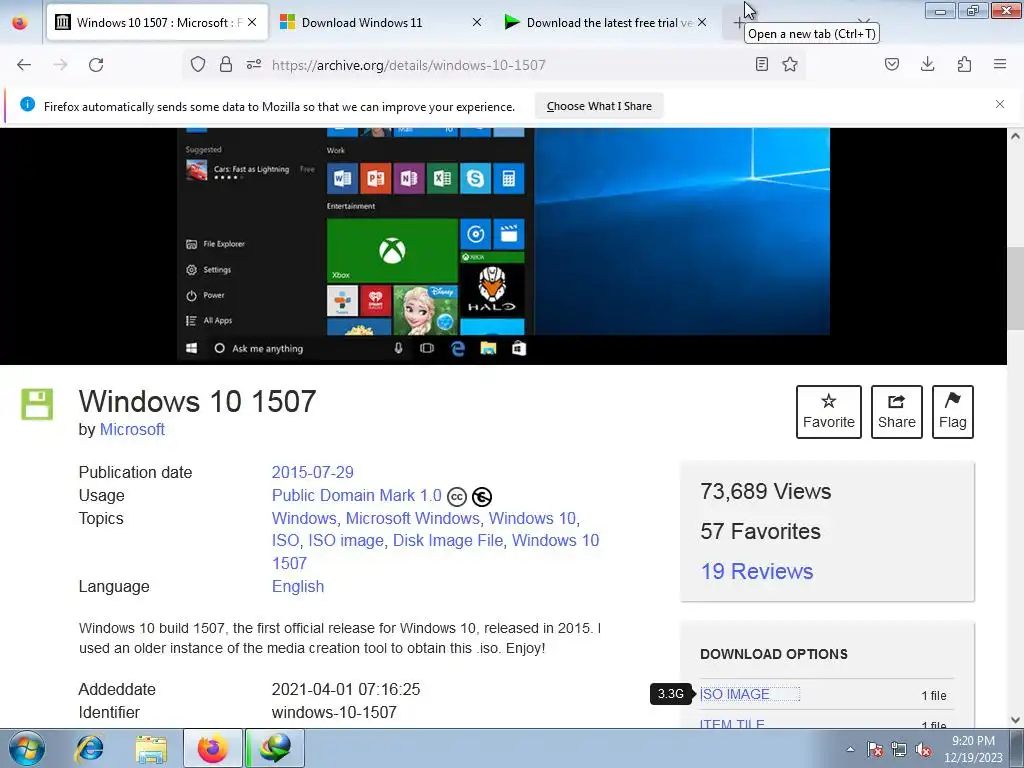Open Internet Download Manager taskbar icon
Viewport: 1024px width, 768px height.
point(275,748)
